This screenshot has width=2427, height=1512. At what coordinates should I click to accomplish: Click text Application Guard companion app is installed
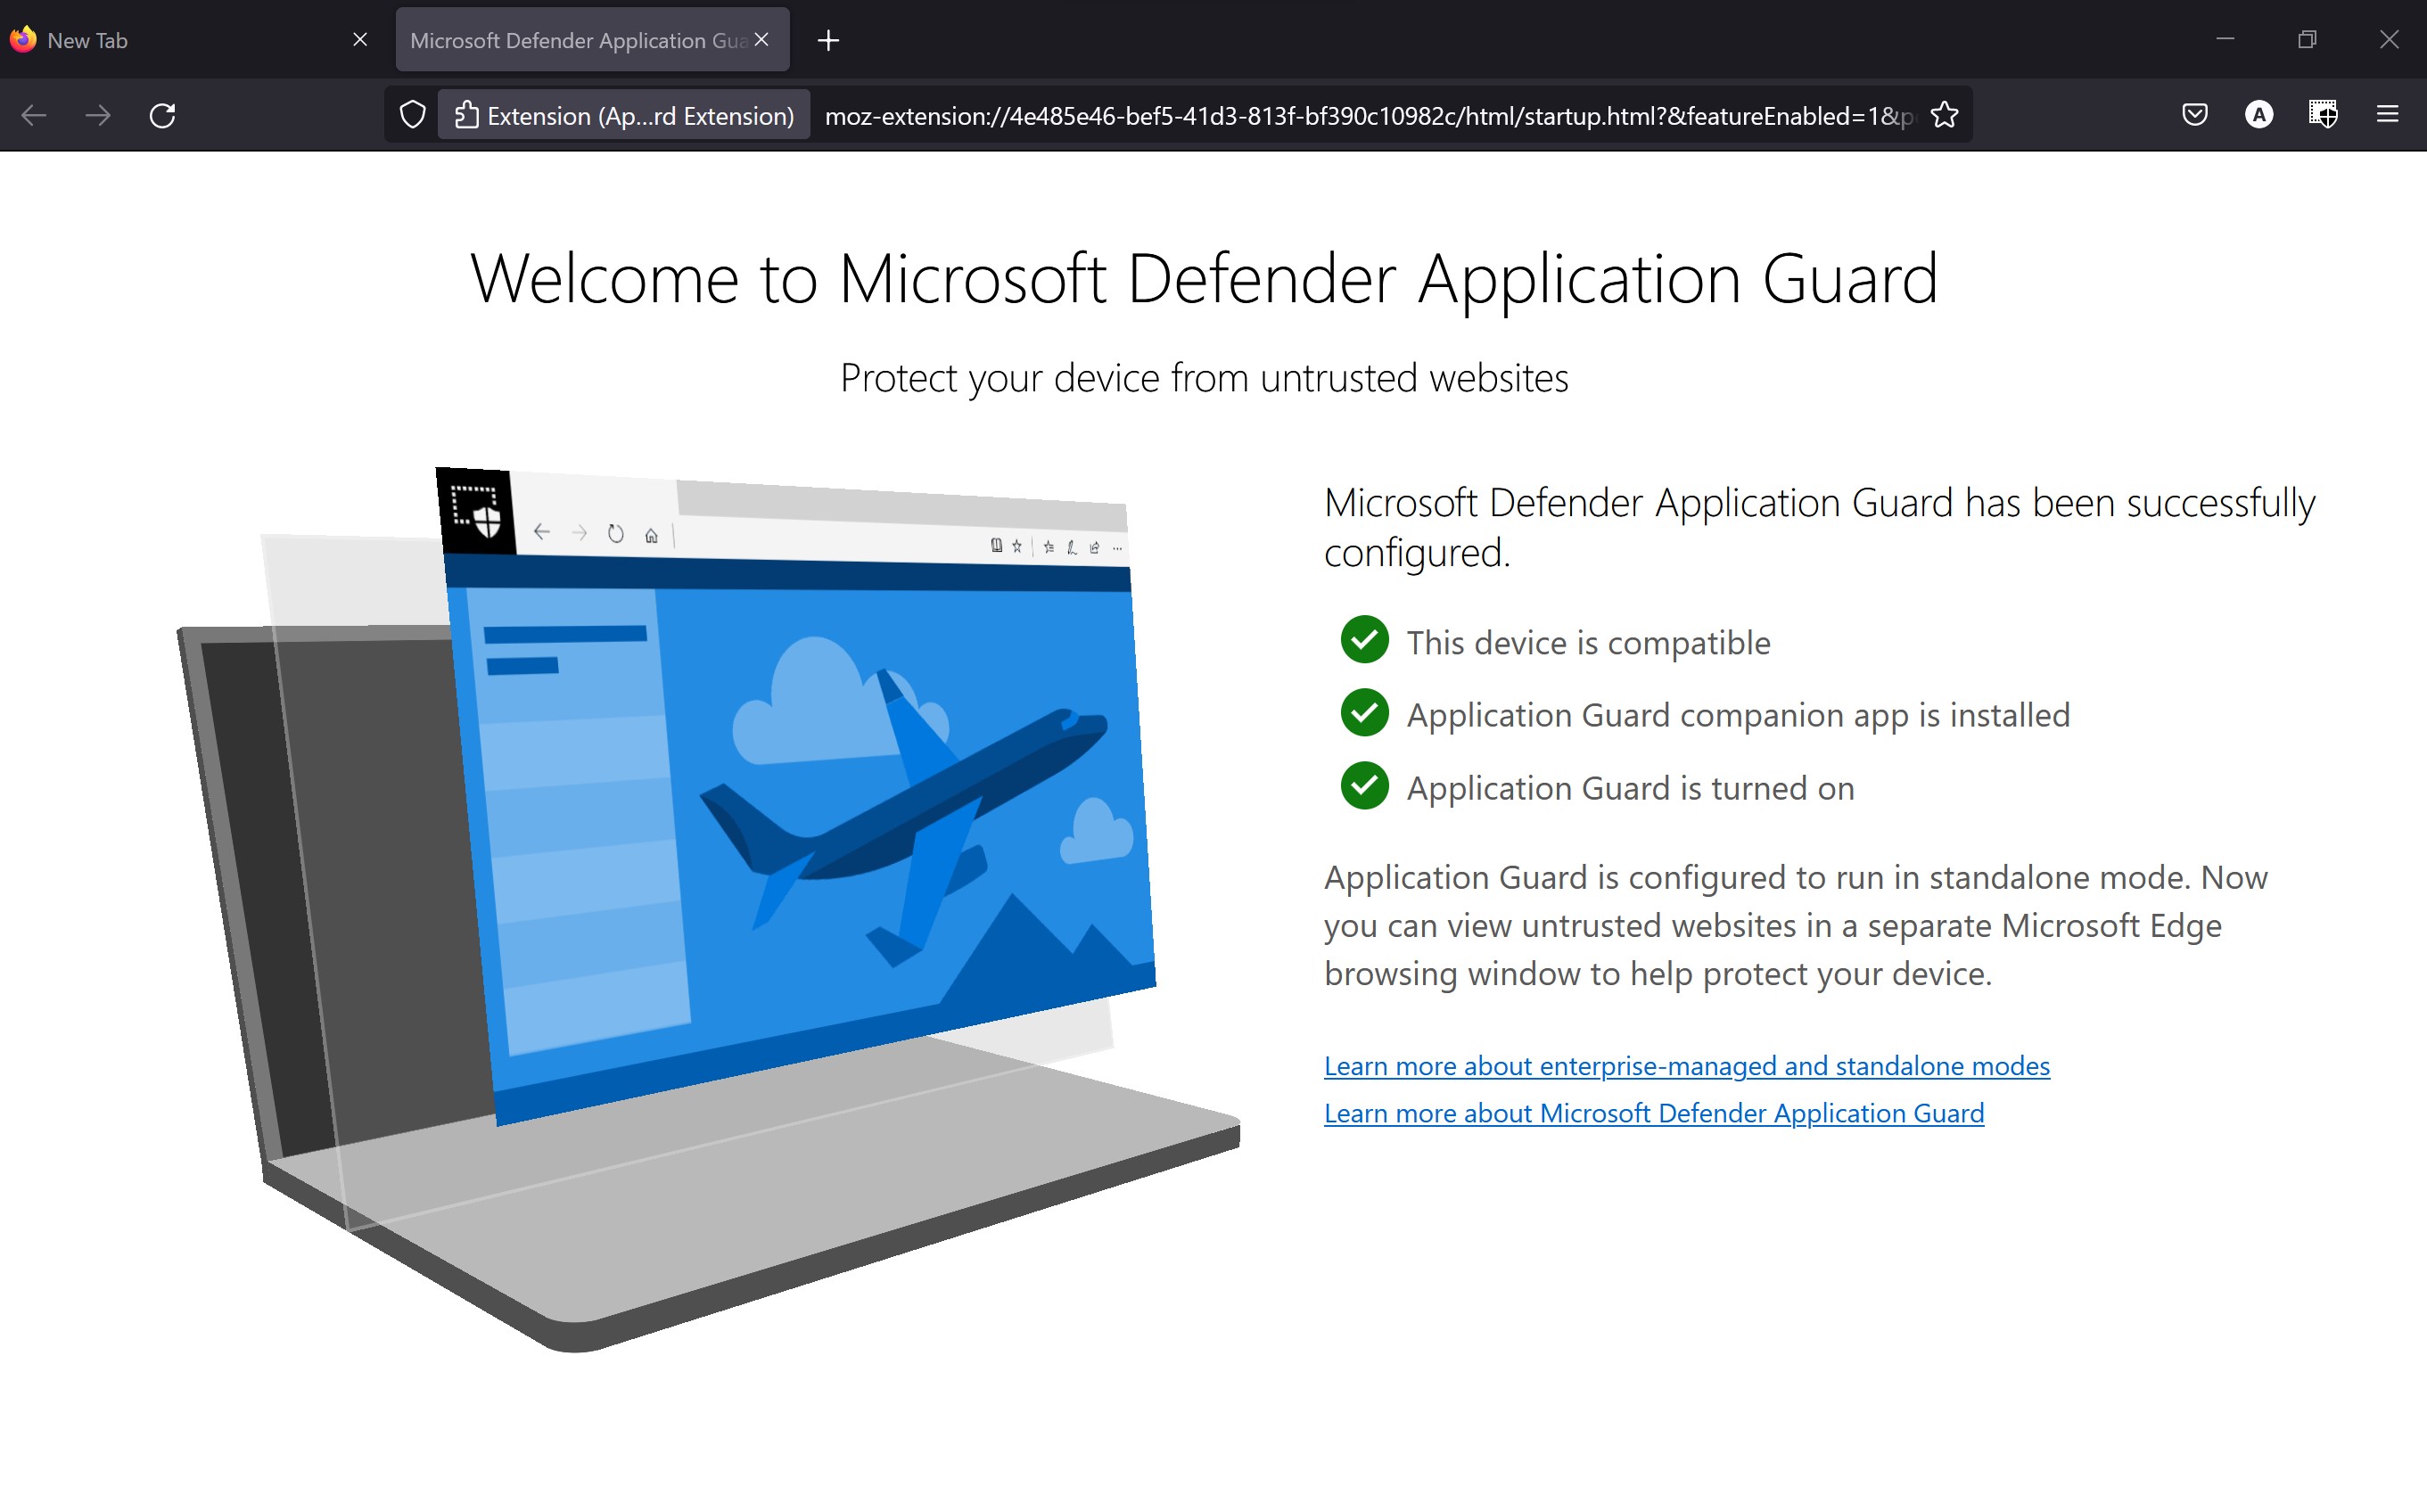pos(1738,716)
